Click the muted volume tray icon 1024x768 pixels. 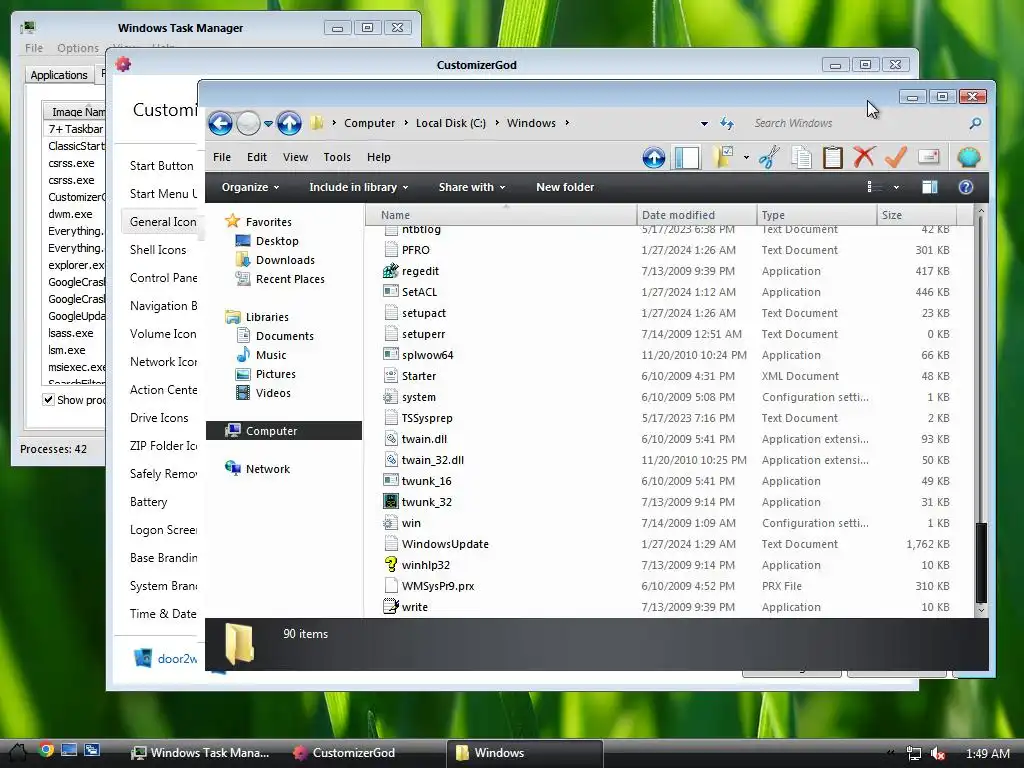pos(938,753)
